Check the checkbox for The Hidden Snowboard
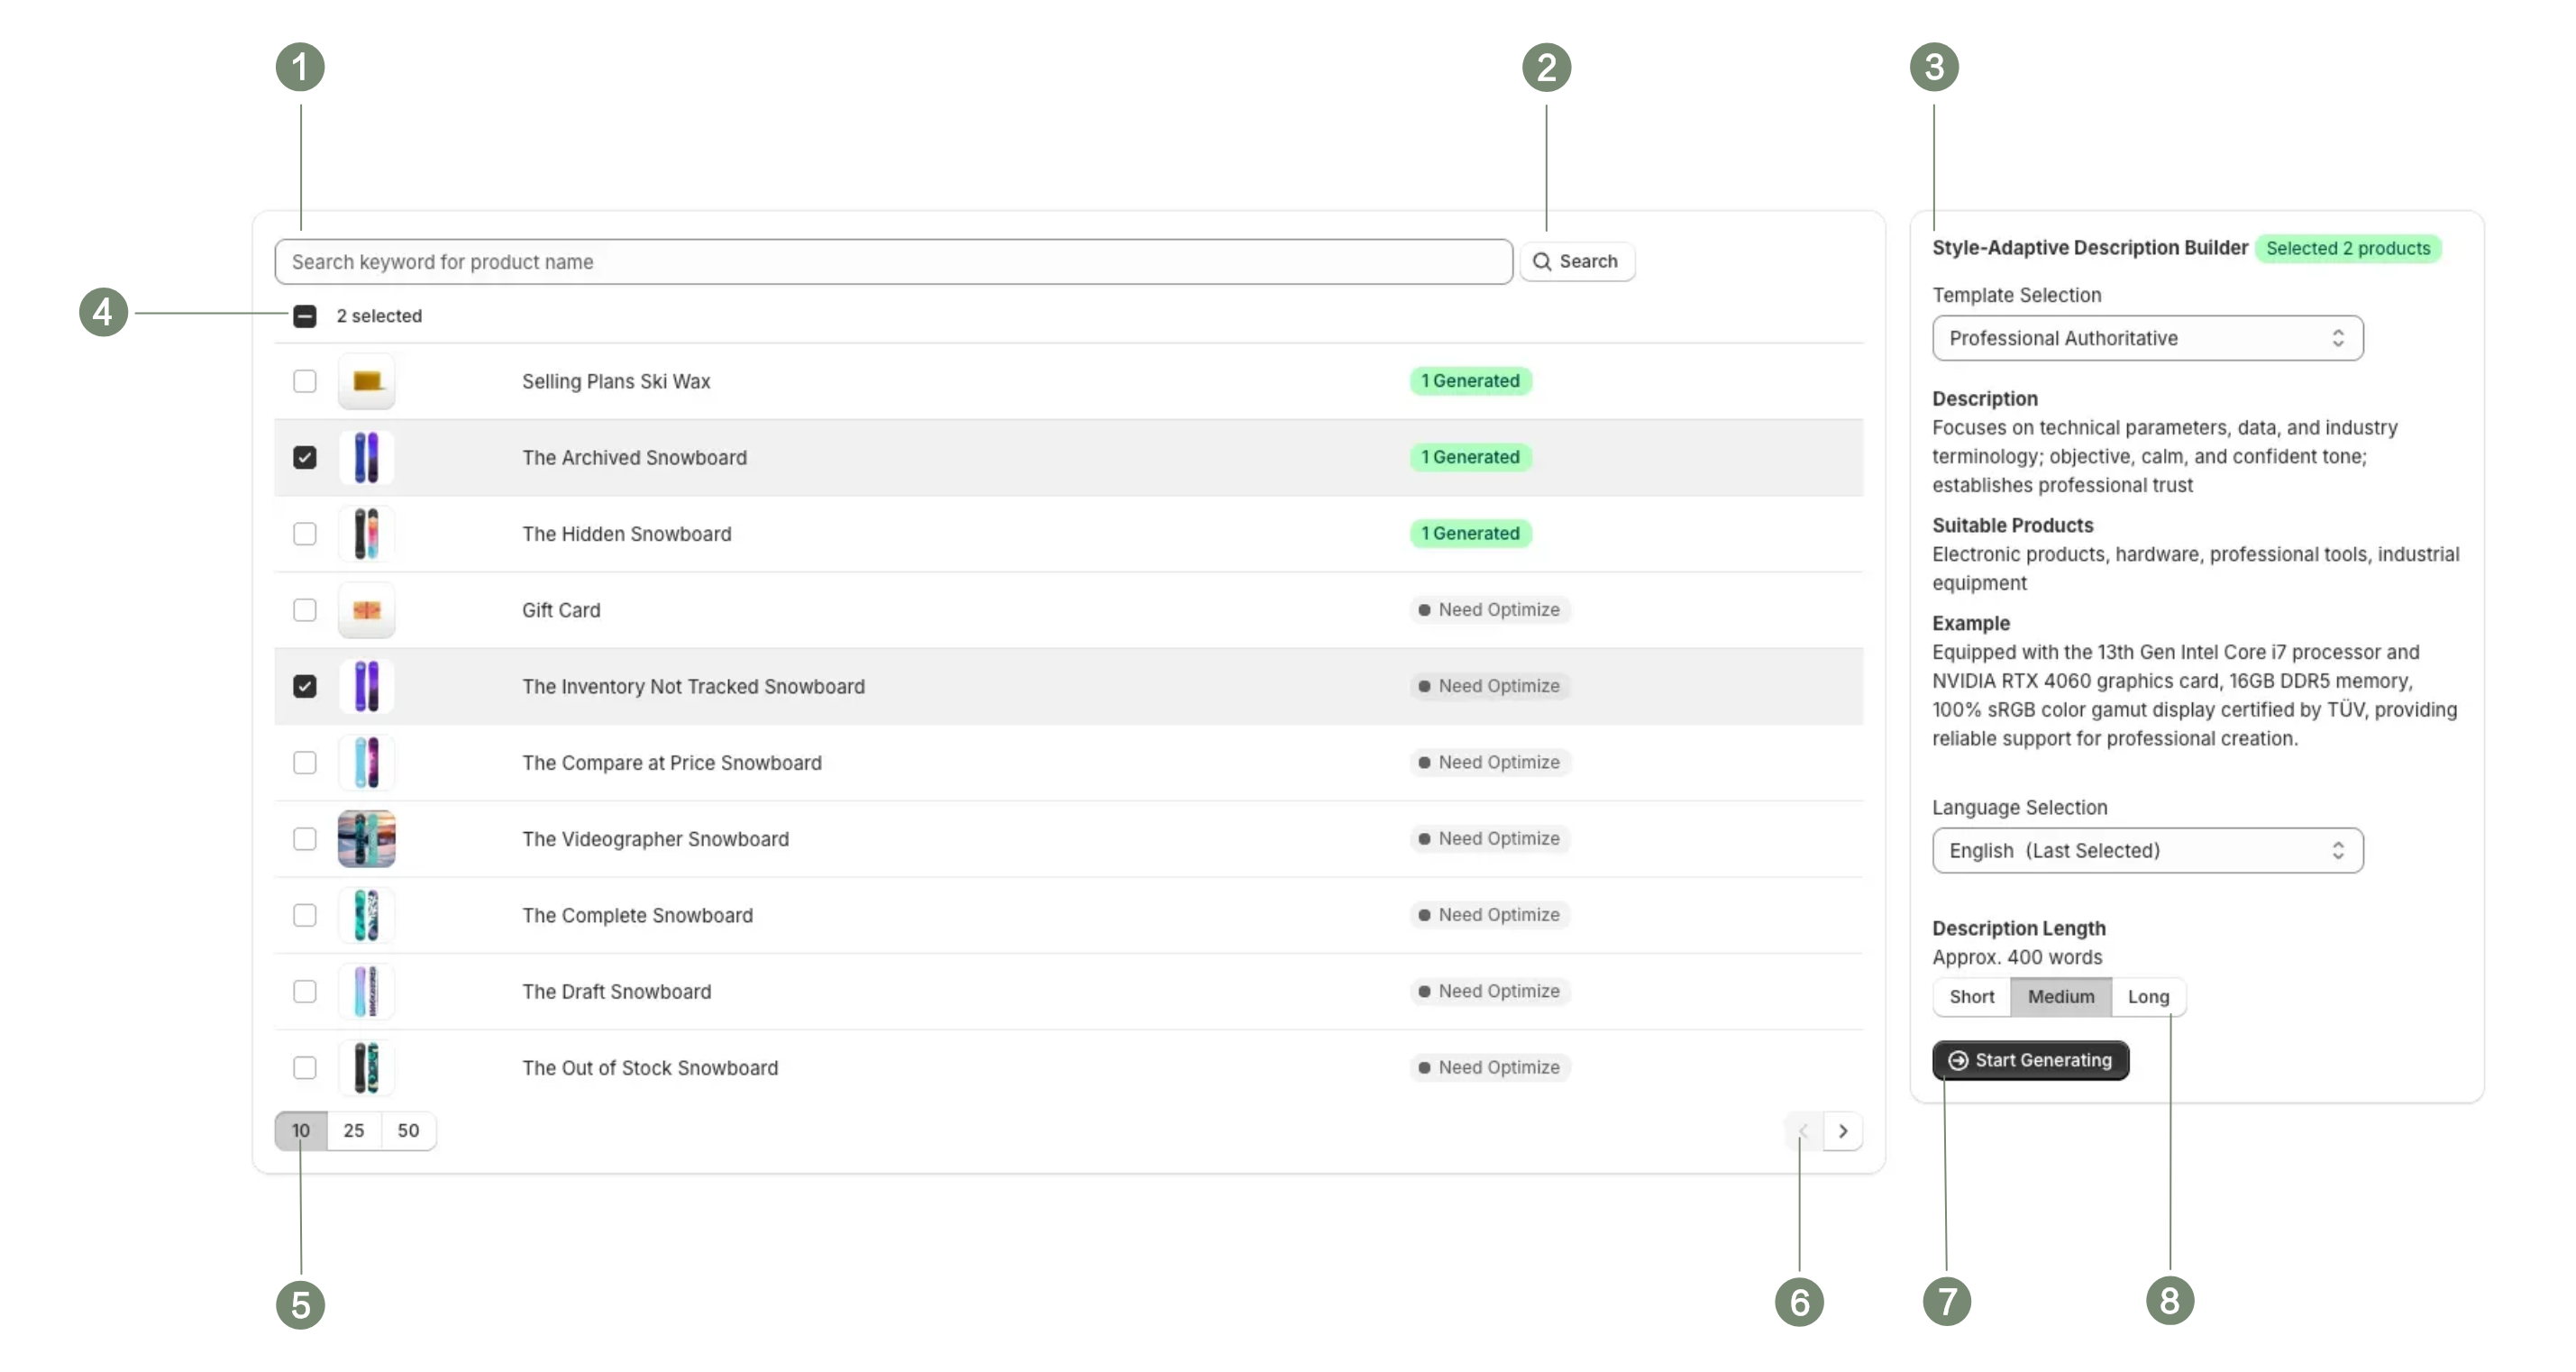 [x=304, y=534]
